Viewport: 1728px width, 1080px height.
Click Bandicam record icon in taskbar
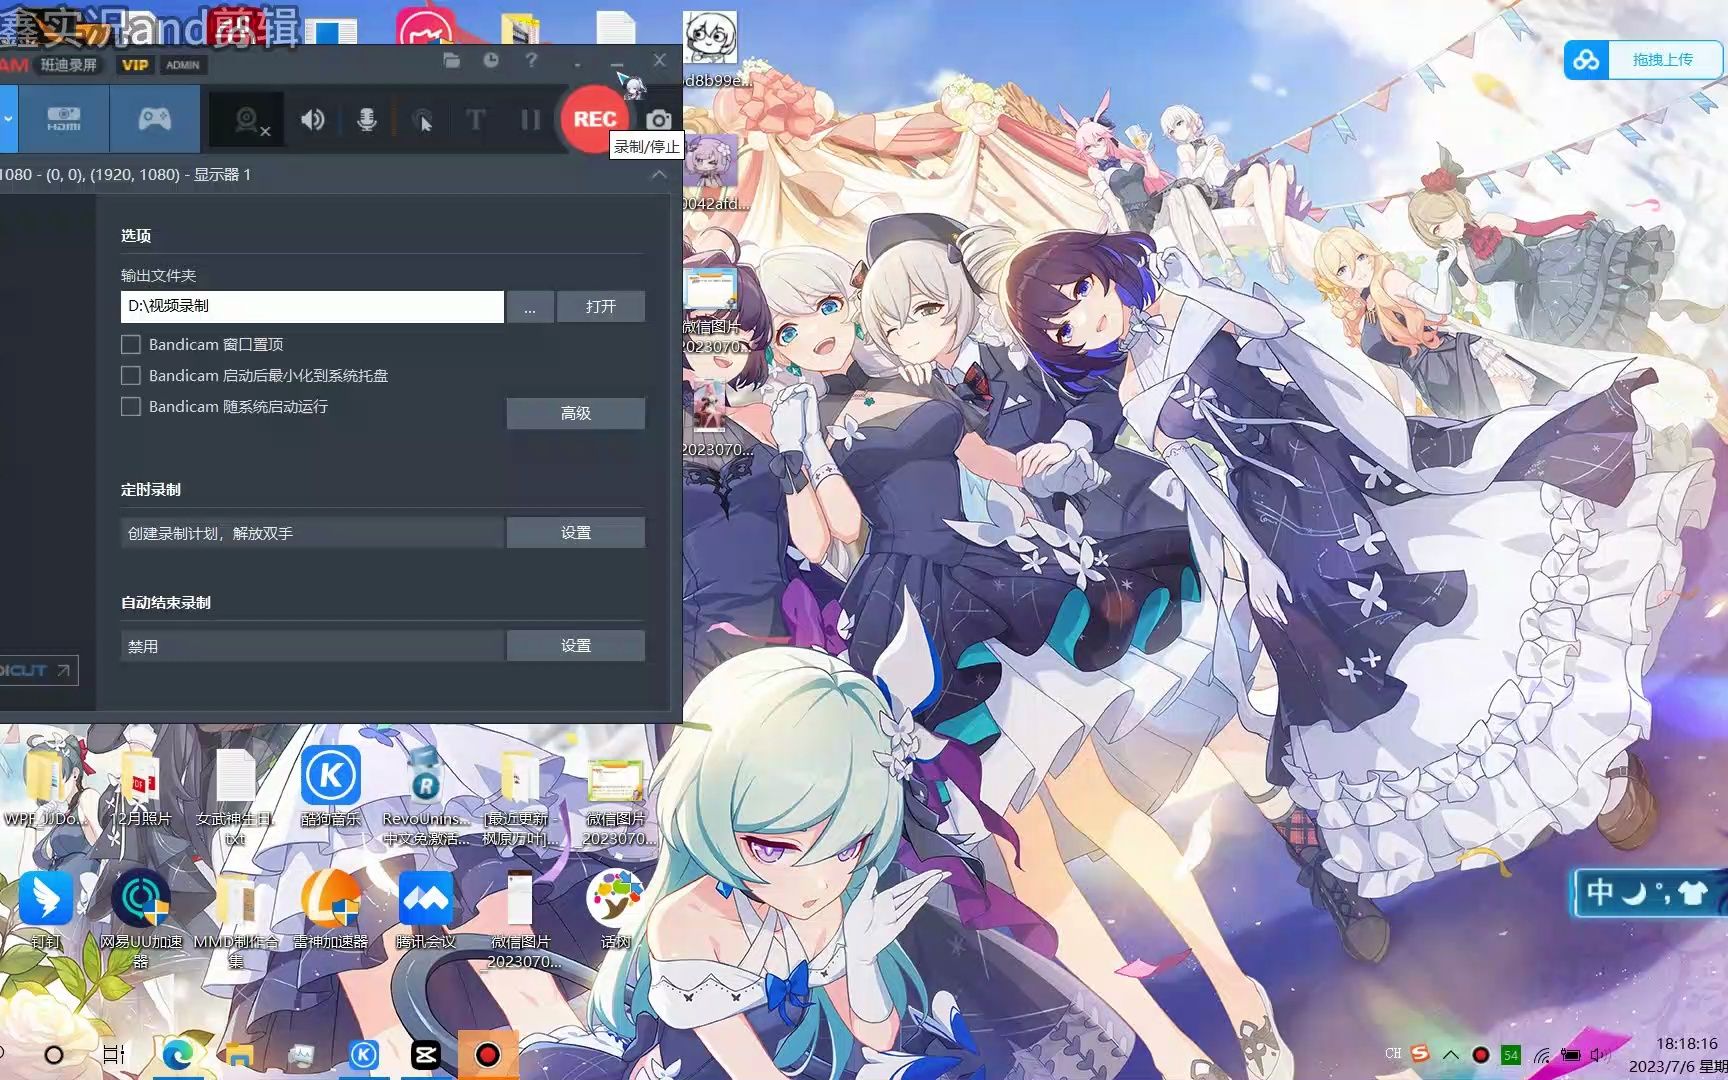point(488,1054)
